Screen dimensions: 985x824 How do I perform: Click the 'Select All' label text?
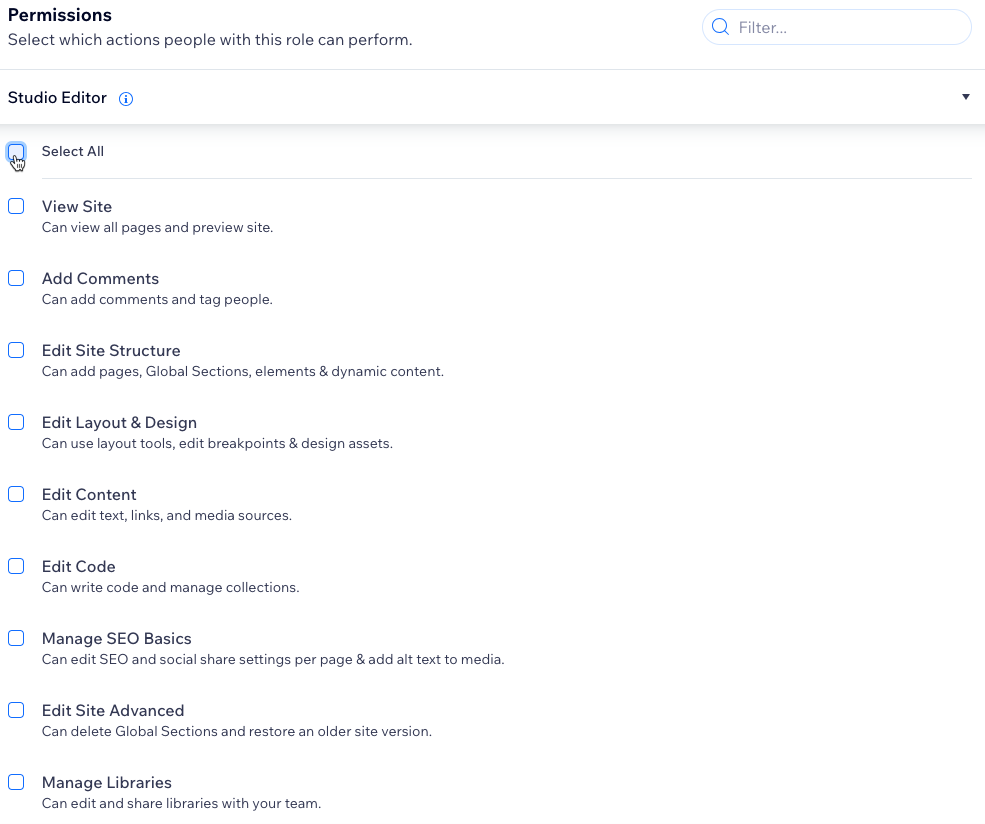point(73,152)
